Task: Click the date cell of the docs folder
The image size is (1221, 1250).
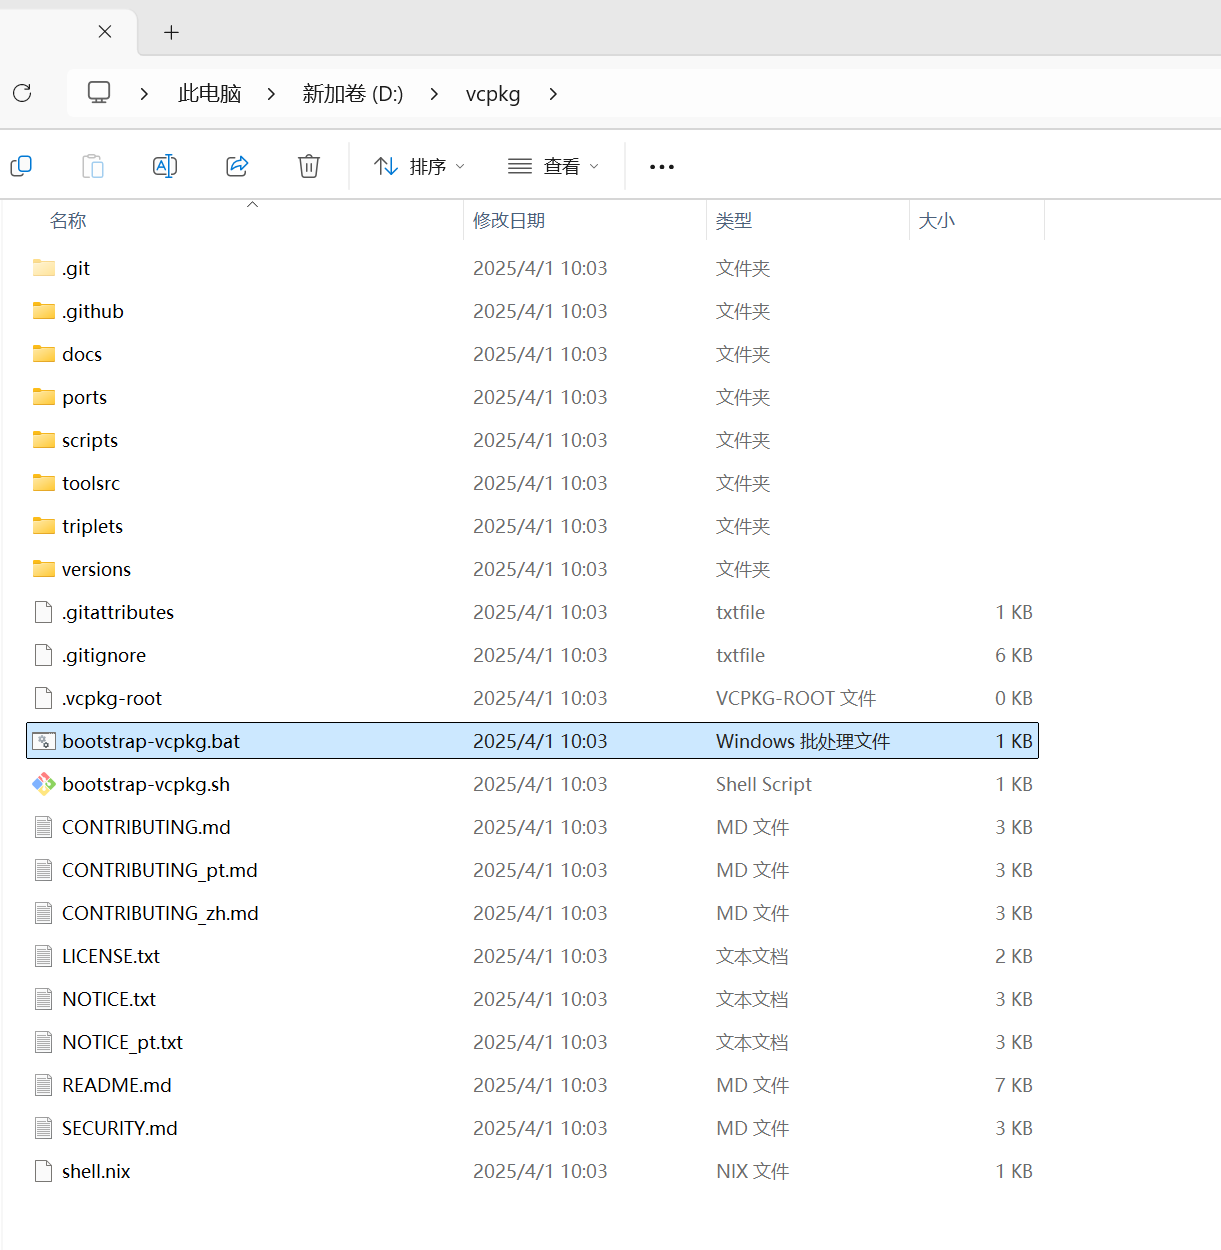Action: pos(540,354)
